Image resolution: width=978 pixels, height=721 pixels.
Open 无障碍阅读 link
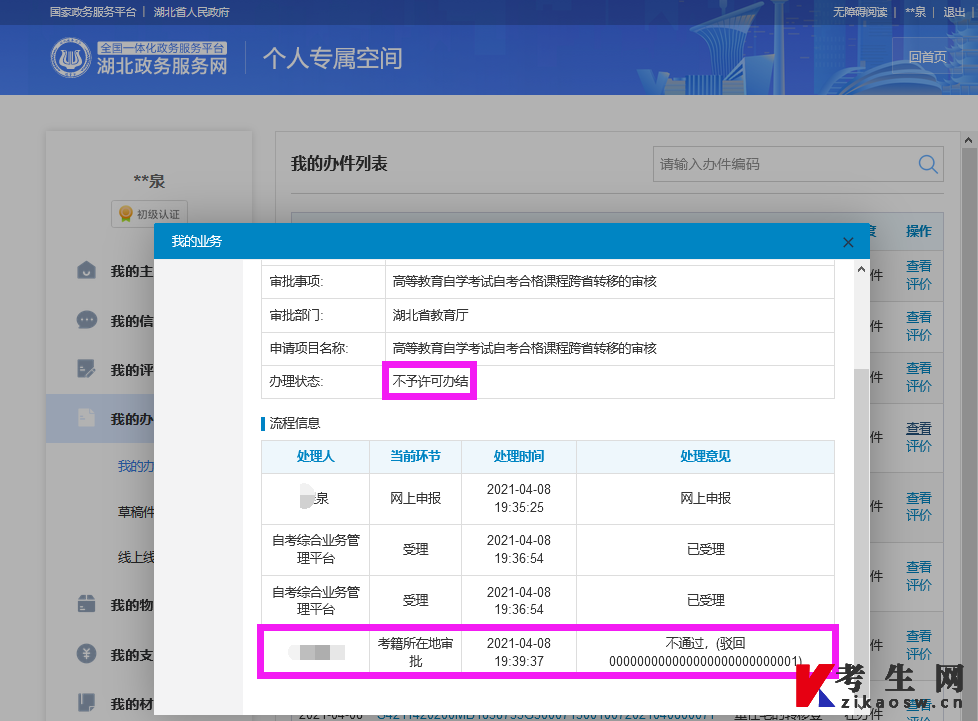coord(860,12)
